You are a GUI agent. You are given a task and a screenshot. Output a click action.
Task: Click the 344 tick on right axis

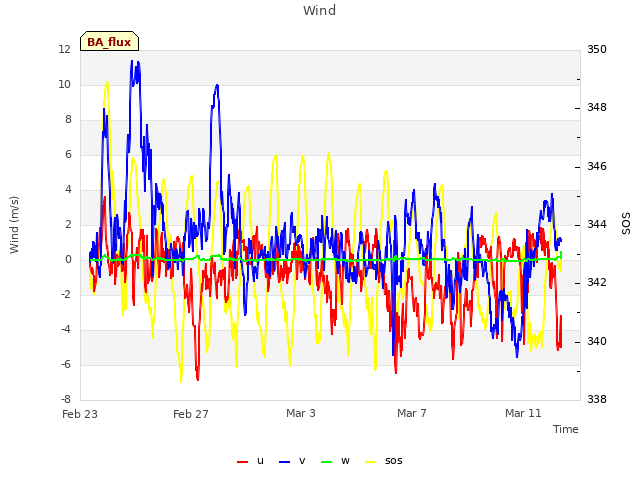[597, 224]
